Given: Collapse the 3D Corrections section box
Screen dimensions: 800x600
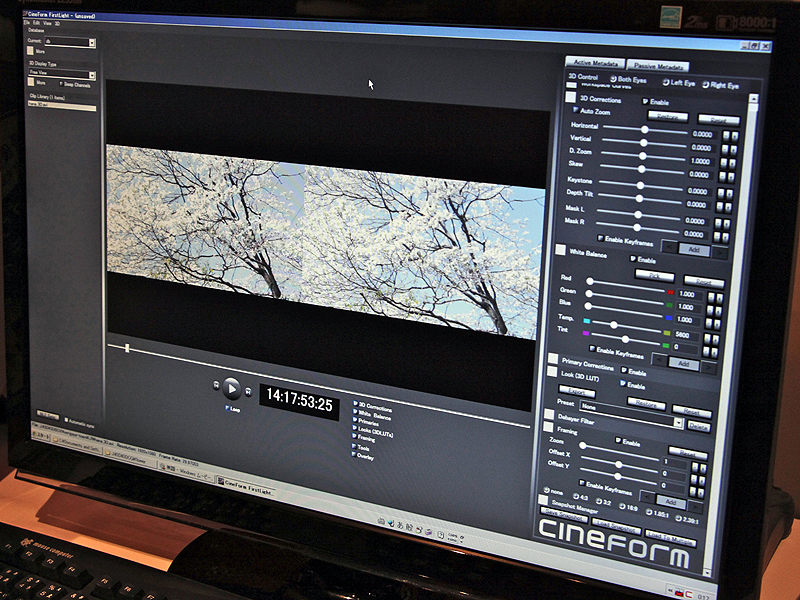Looking at the screenshot, I should (570, 97).
